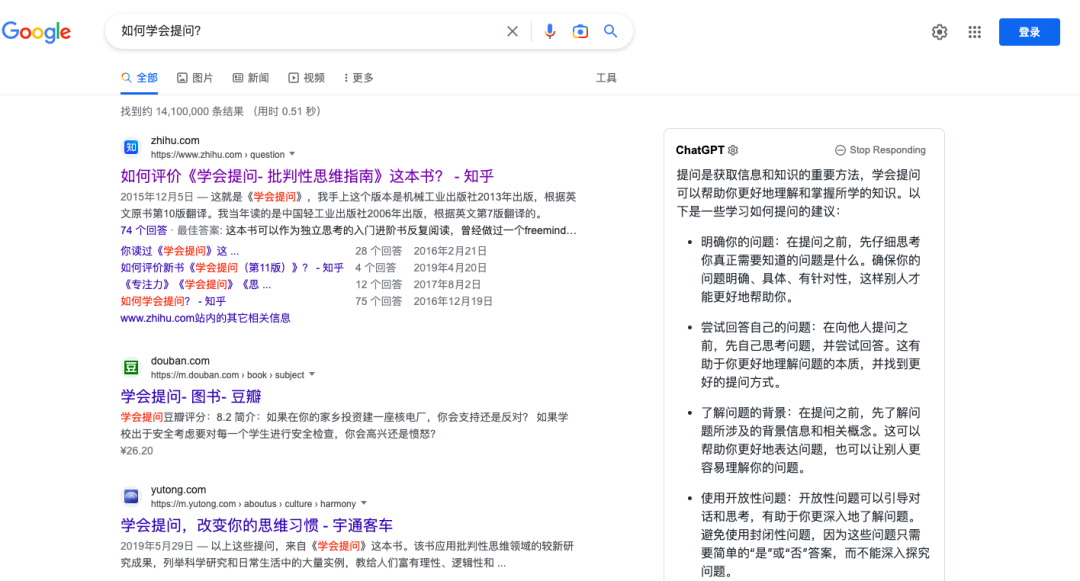Open ChatGPT extension settings gear
The width and height of the screenshot is (1080, 581).
(733, 148)
